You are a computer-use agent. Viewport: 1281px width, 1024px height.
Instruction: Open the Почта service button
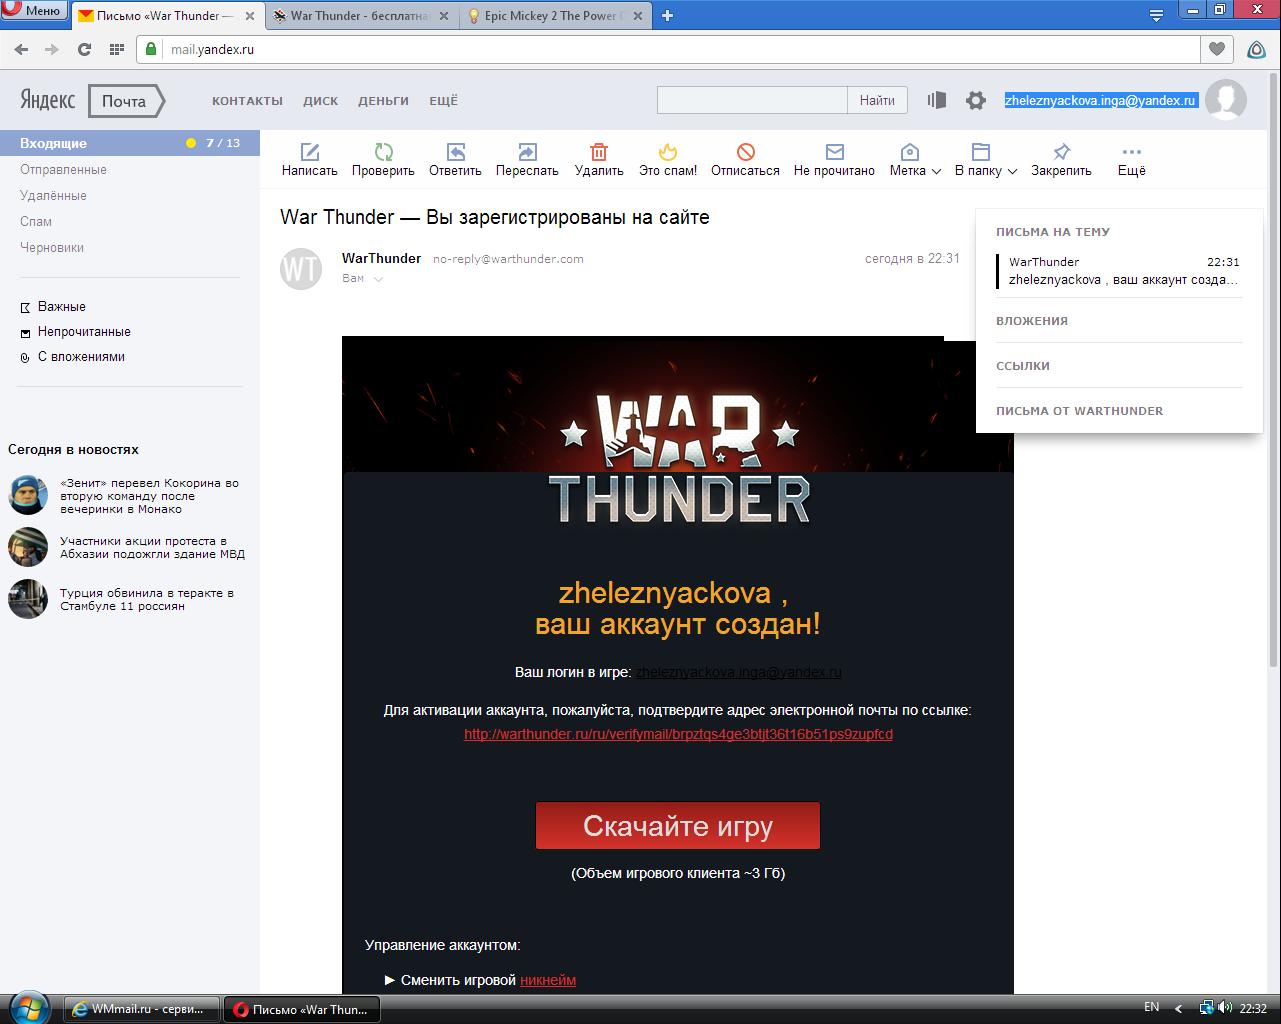pyautogui.click(x=126, y=101)
